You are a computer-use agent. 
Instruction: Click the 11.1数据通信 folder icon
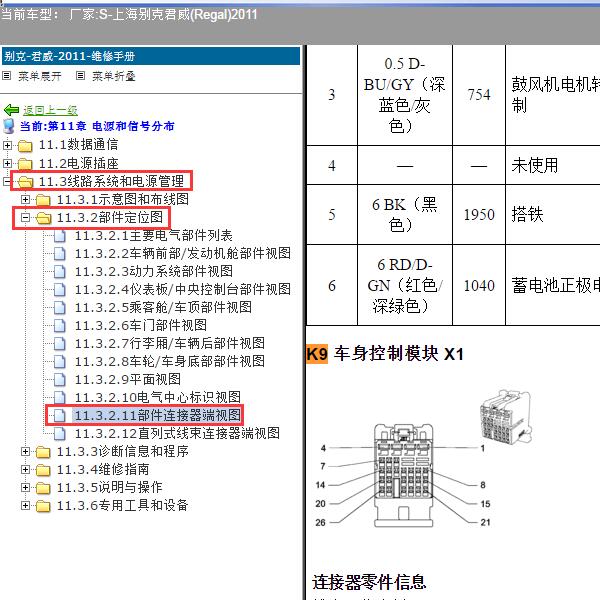[25, 145]
